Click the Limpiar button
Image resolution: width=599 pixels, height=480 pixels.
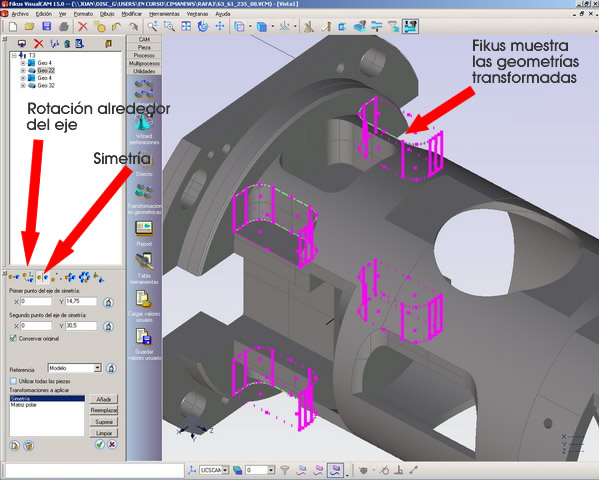tap(104, 433)
